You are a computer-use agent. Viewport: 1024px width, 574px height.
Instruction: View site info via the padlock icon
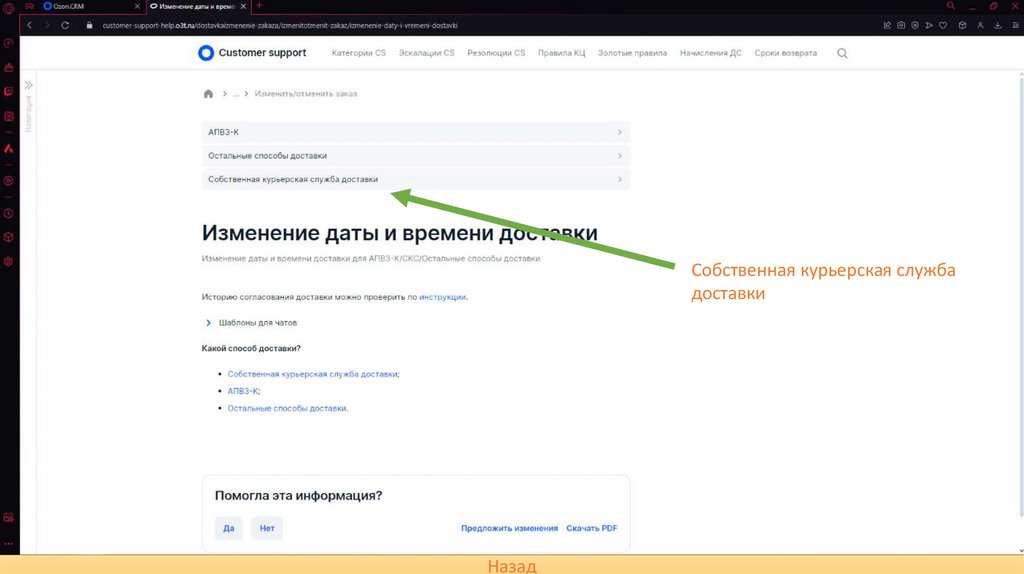click(x=89, y=25)
